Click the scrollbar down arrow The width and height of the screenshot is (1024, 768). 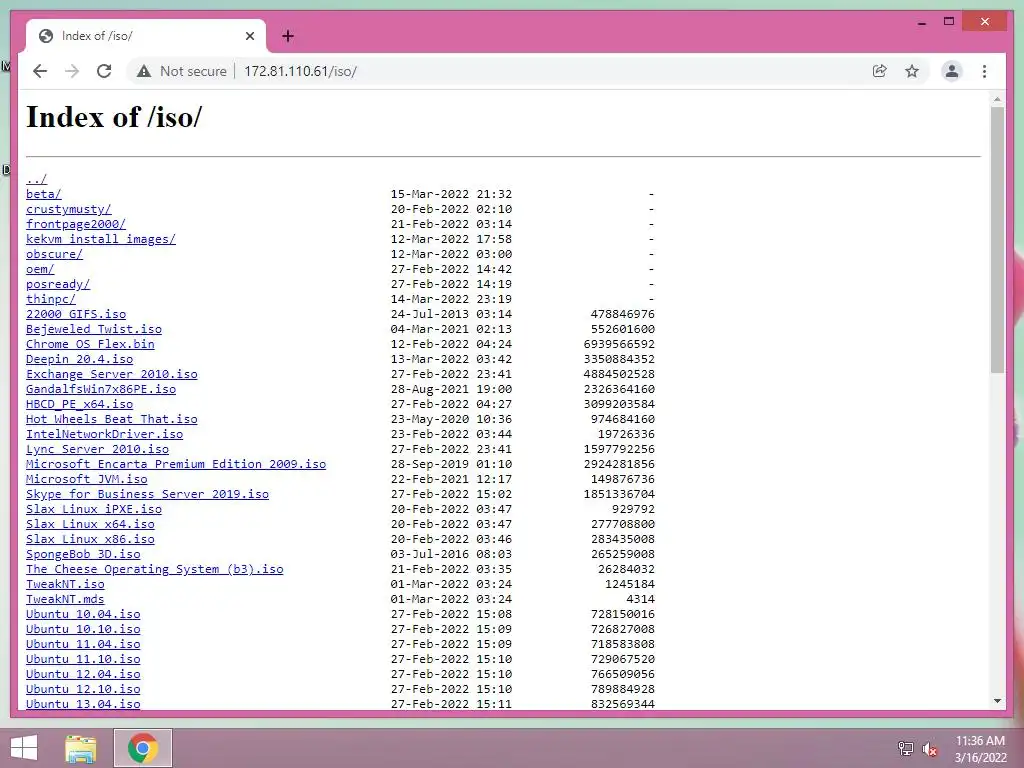tap(997, 701)
